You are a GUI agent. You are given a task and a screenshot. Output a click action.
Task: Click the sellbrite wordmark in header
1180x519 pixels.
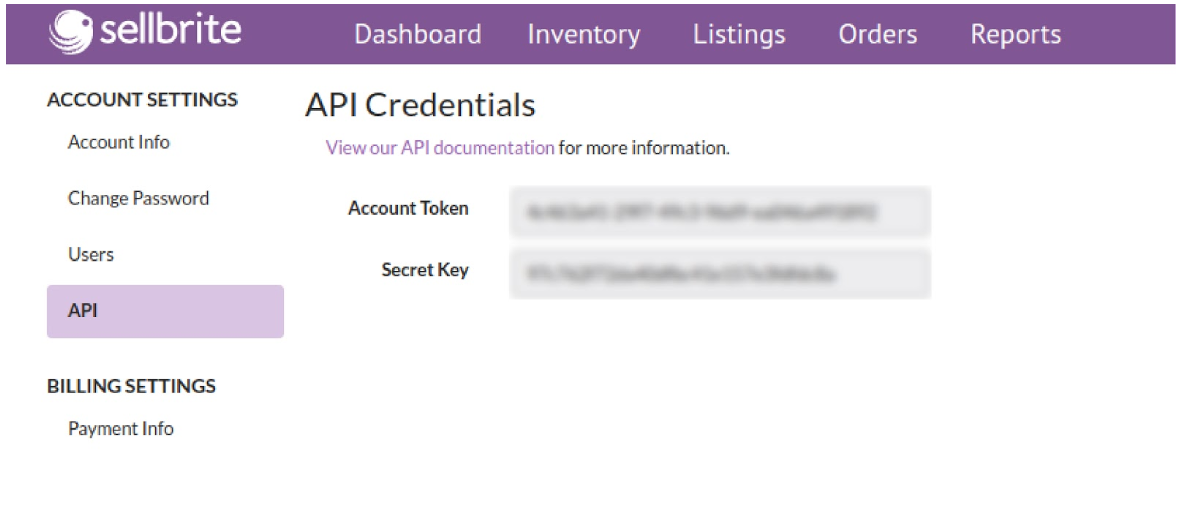(x=170, y=32)
